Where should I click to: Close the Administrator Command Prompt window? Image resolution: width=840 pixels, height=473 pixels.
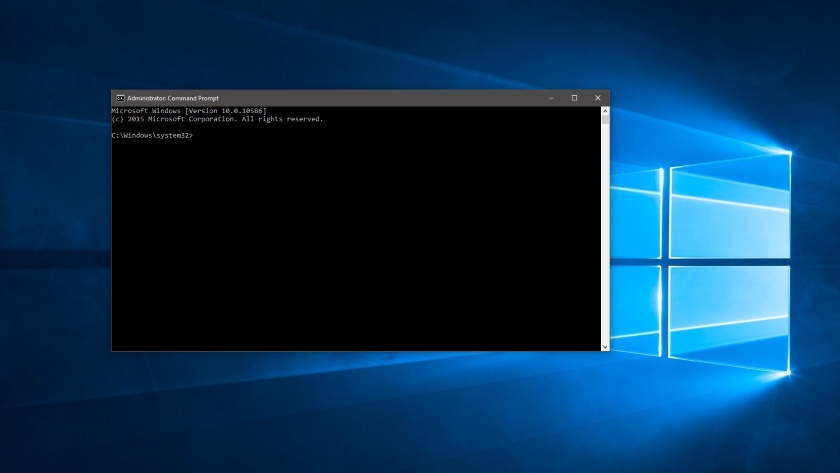click(597, 98)
